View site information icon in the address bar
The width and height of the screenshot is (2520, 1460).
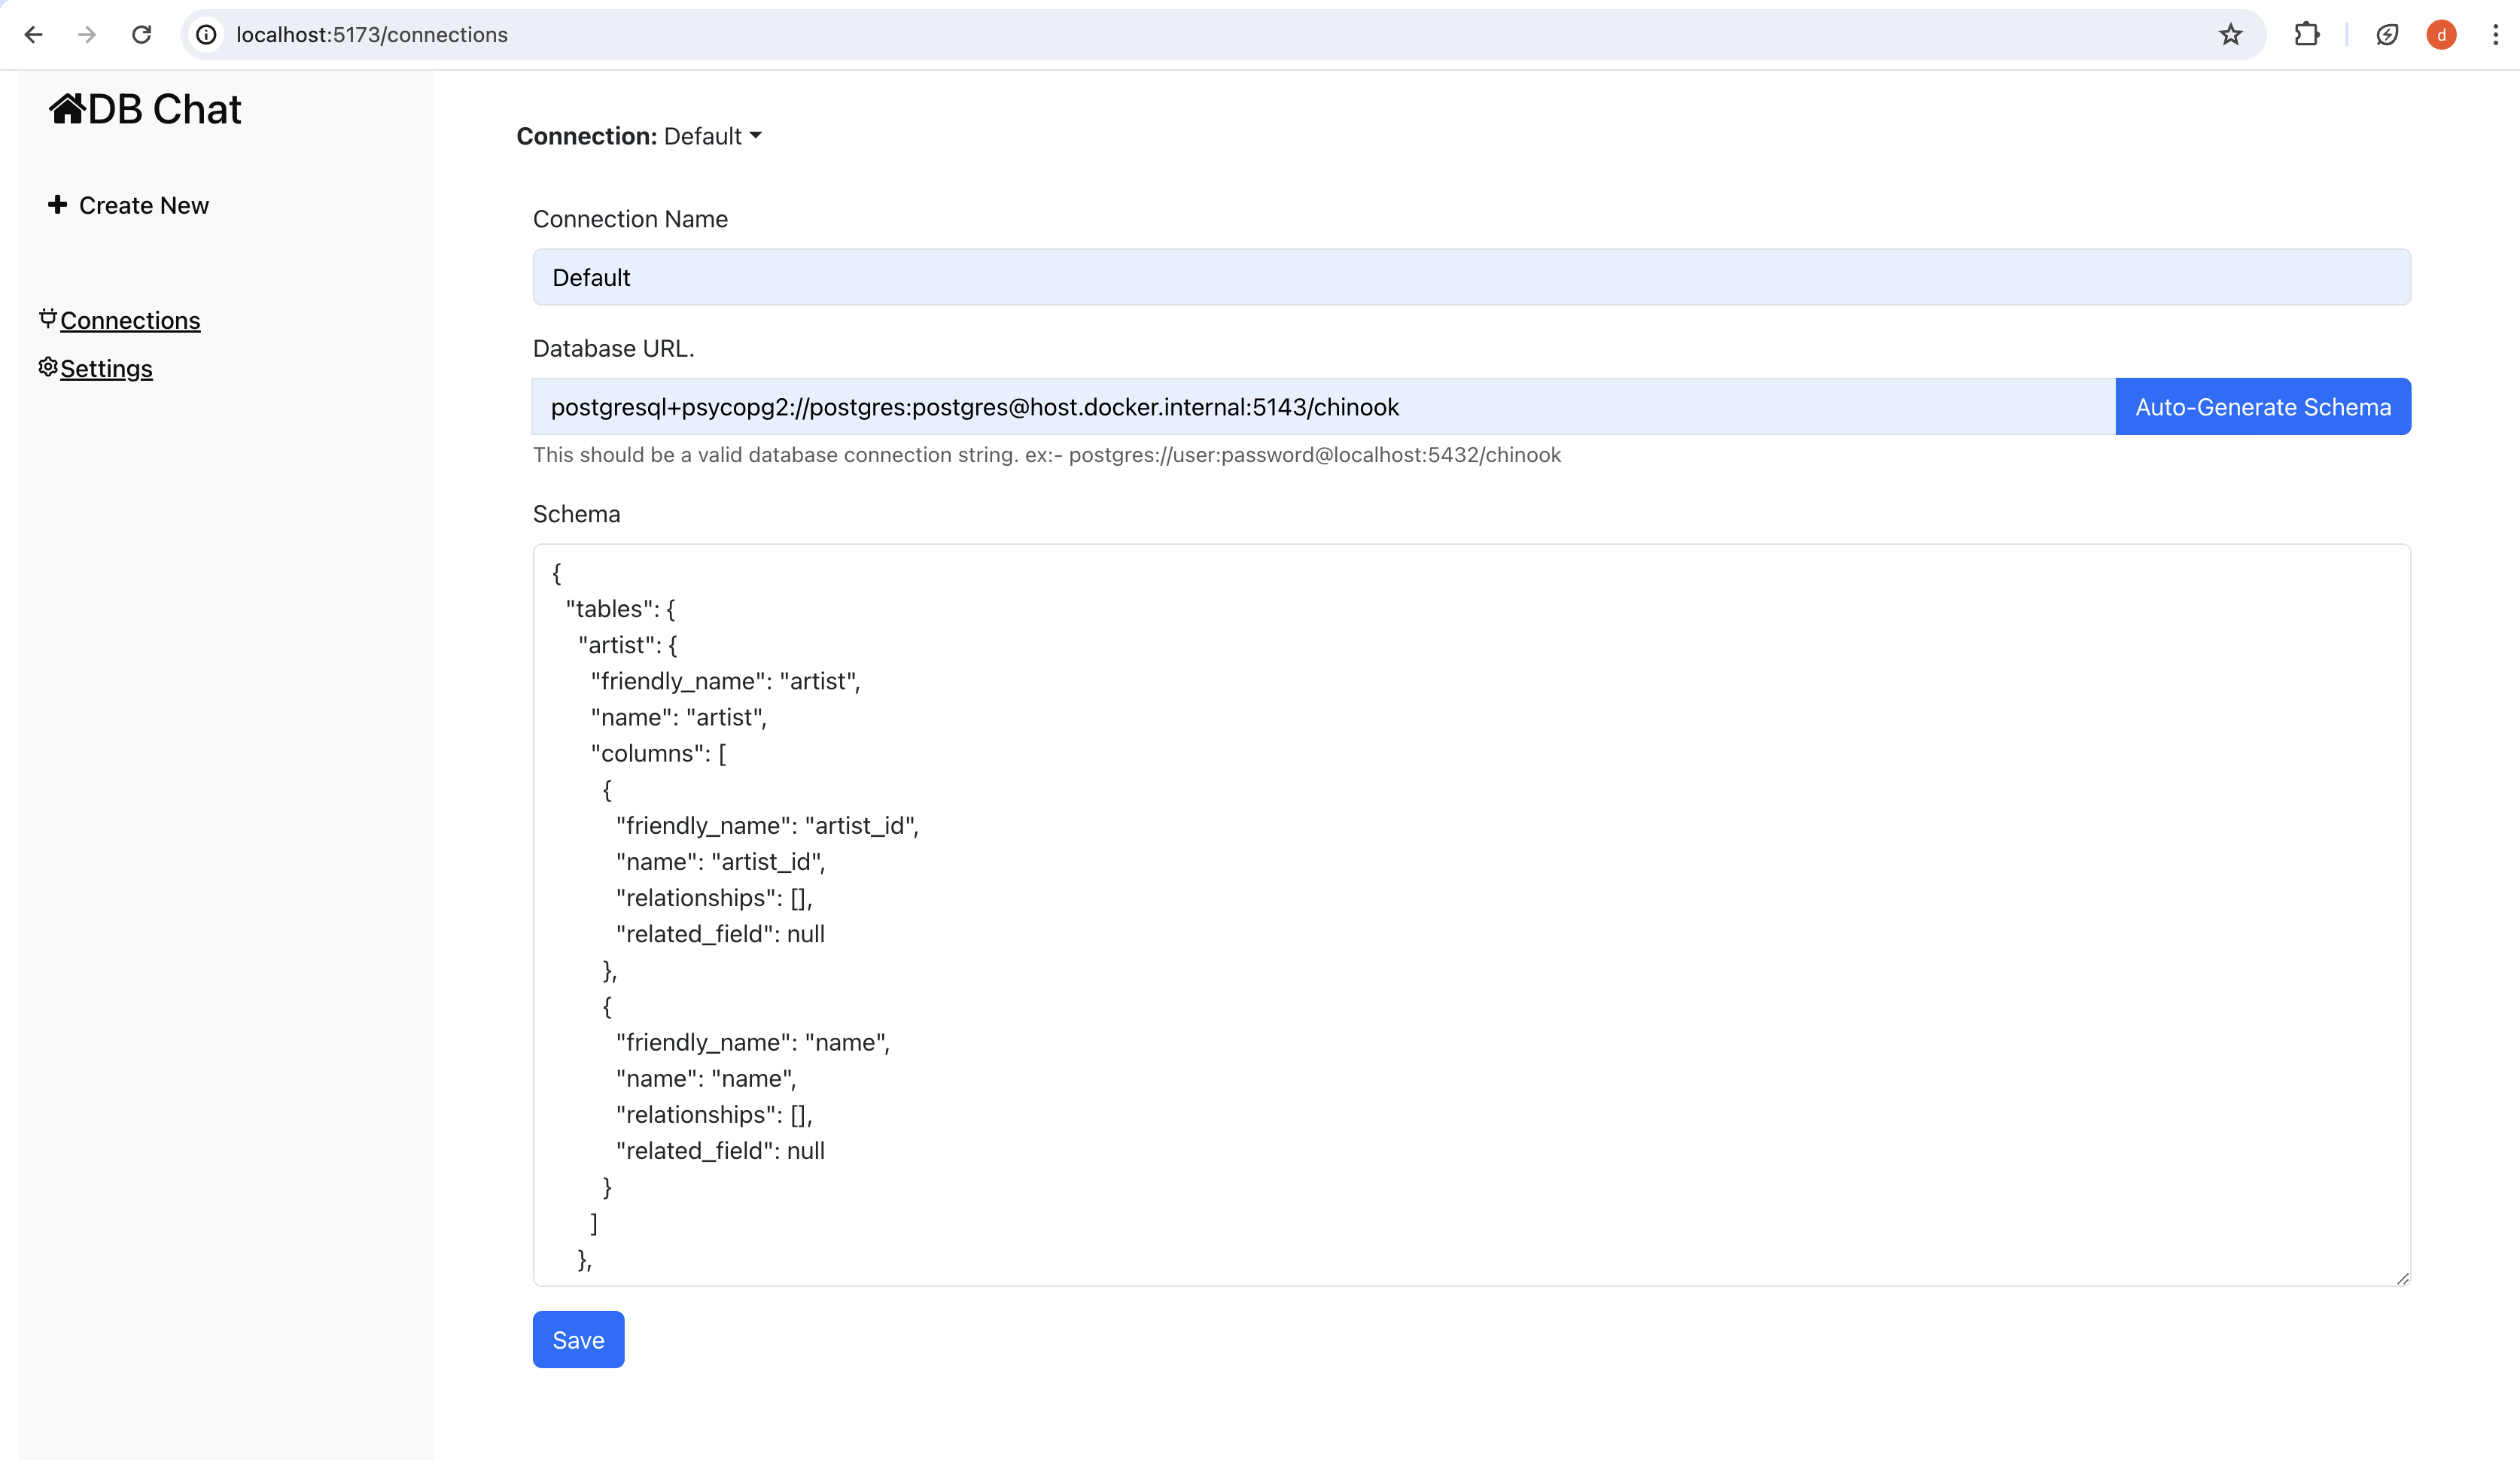(206, 35)
